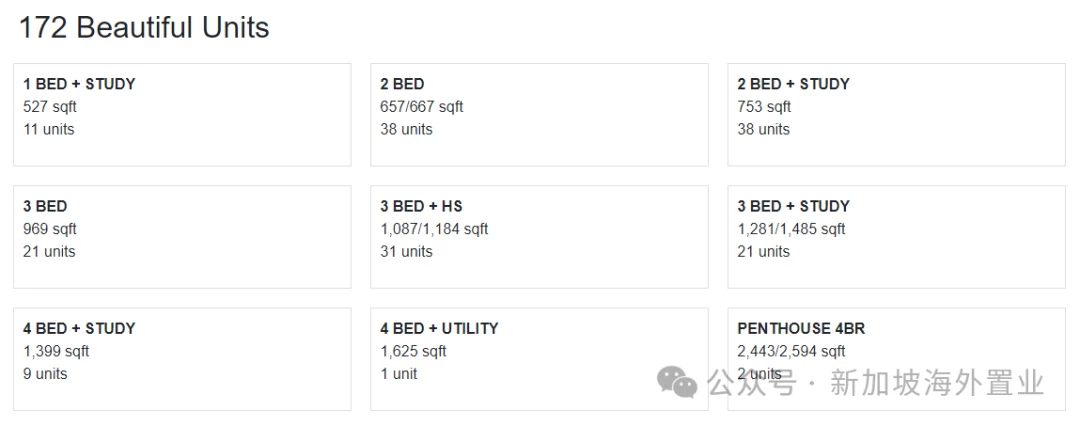Select the 1 BED + STUDY card
Screen dimensions: 1080x426
coord(182,114)
